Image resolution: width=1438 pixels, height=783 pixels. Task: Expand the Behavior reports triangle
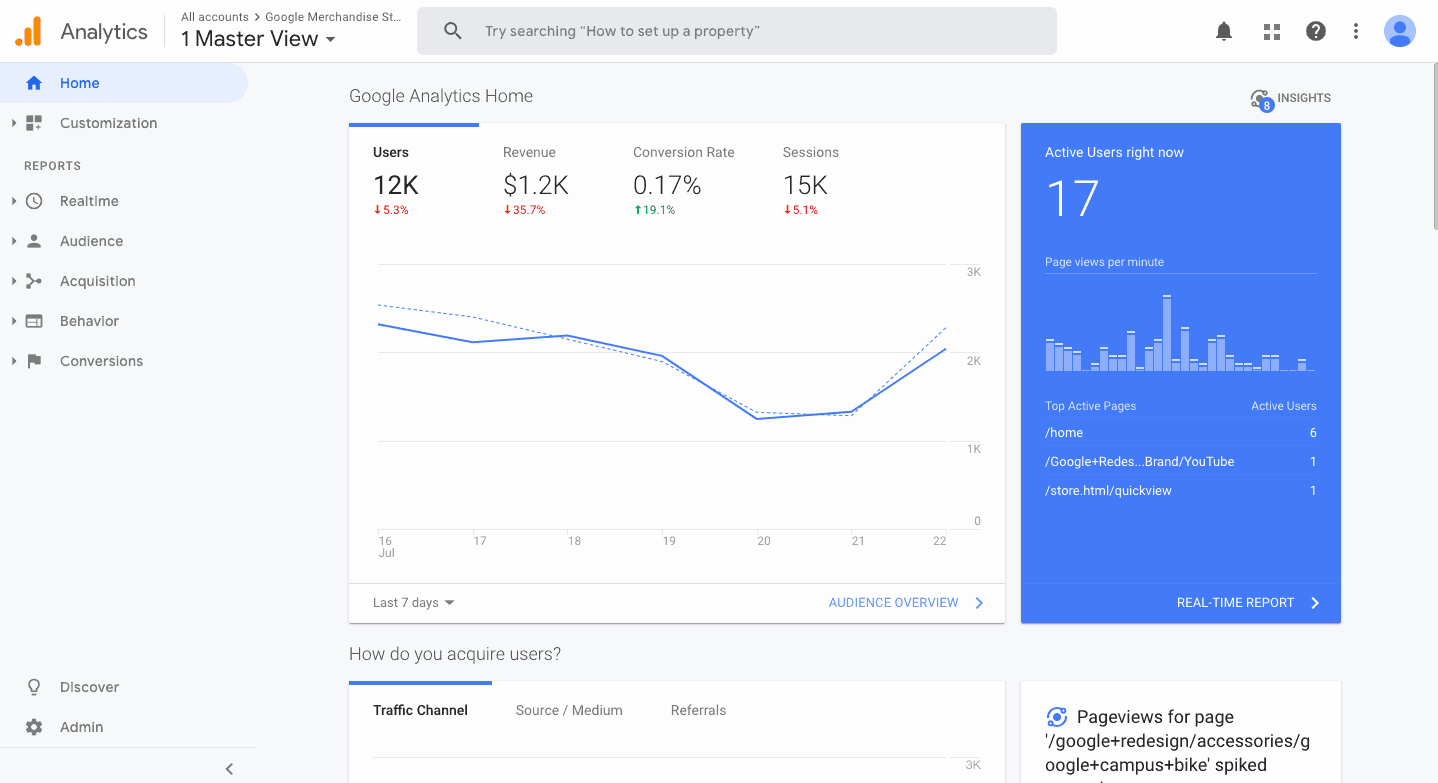click(x=14, y=321)
